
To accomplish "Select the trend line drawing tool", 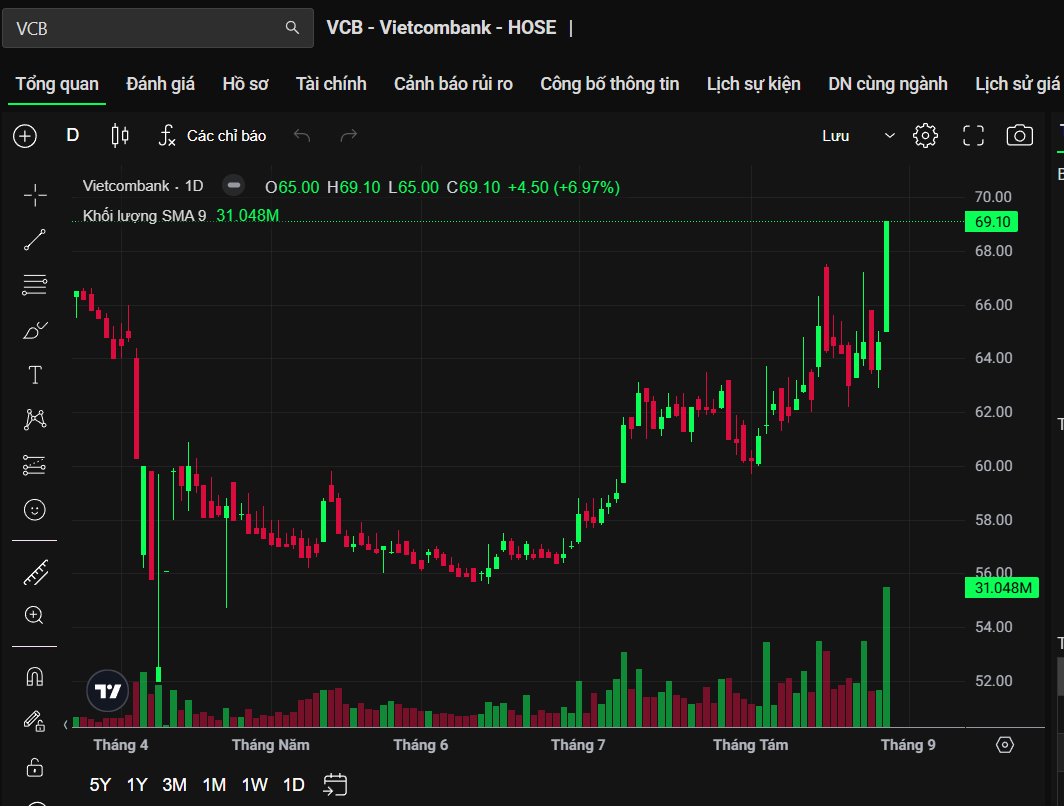I will click(35, 239).
